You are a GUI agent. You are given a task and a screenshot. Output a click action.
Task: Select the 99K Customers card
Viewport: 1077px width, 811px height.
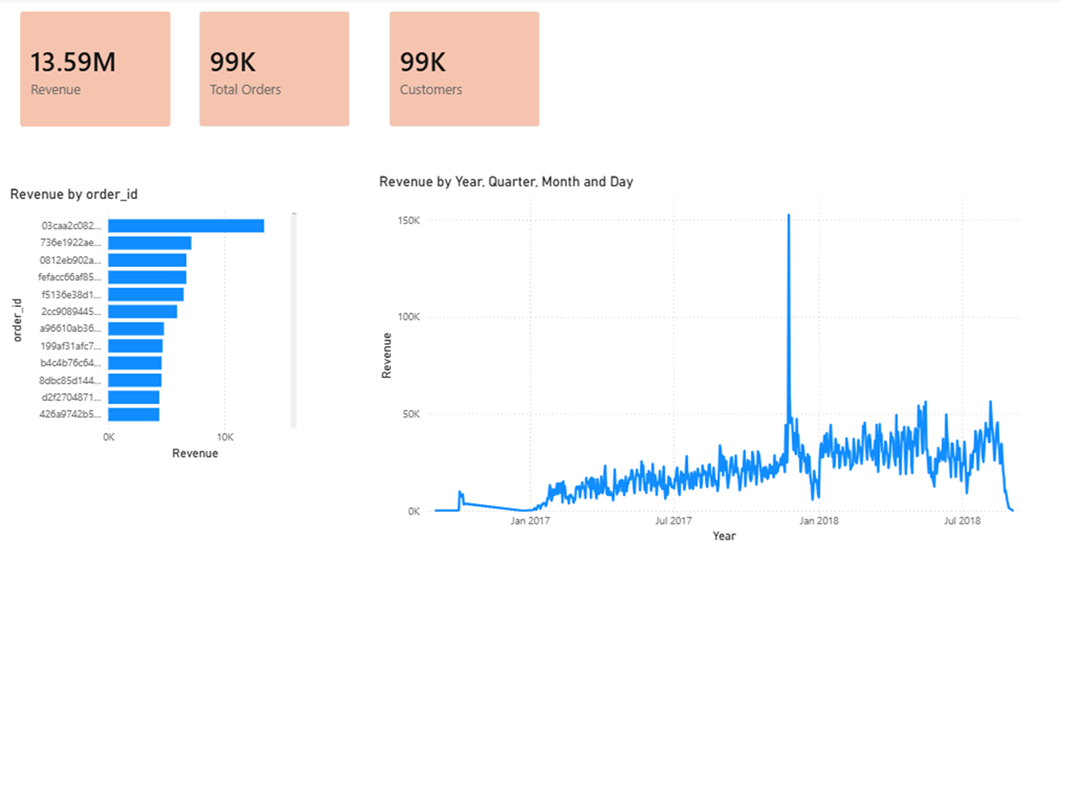point(464,69)
